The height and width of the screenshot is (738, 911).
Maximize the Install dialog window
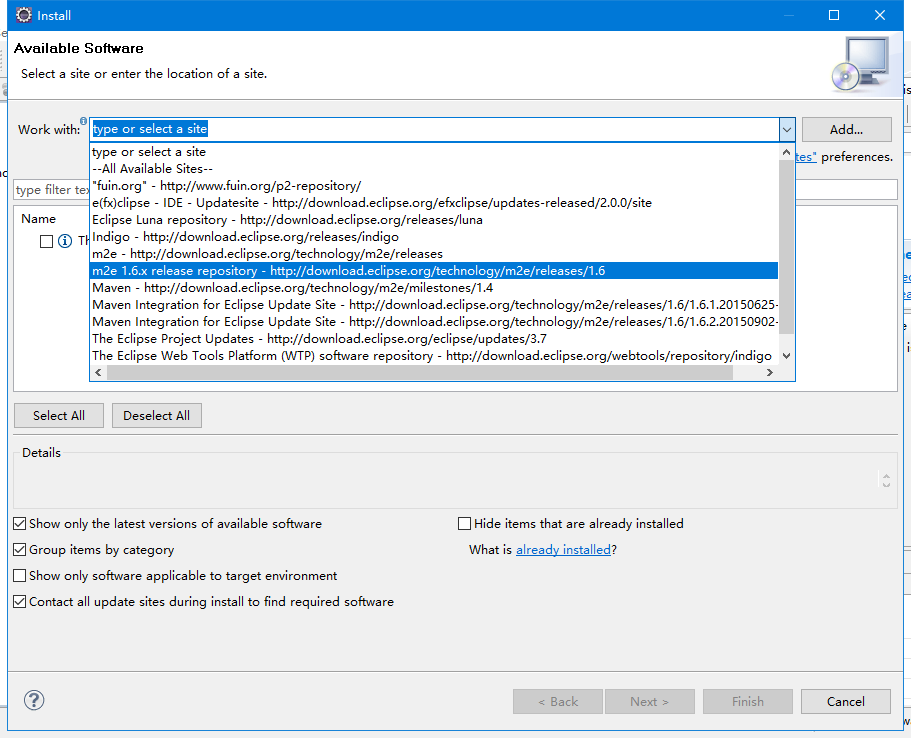pos(834,15)
